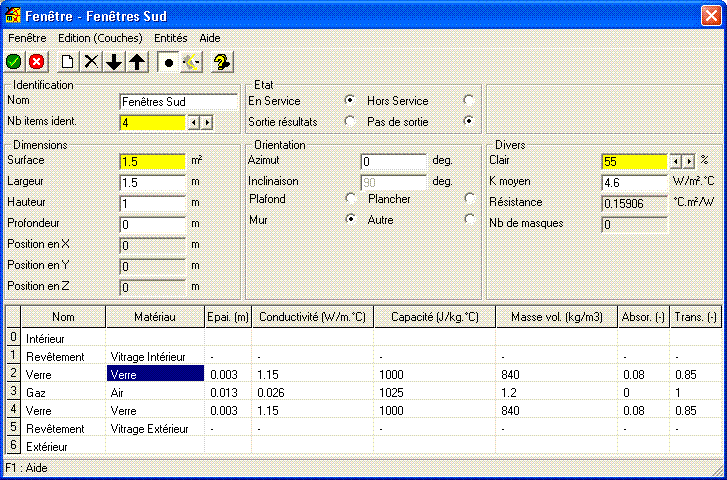The height and width of the screenshot is (480, 727).
Task: Click the Largeur input field
Action: (153, 183)
